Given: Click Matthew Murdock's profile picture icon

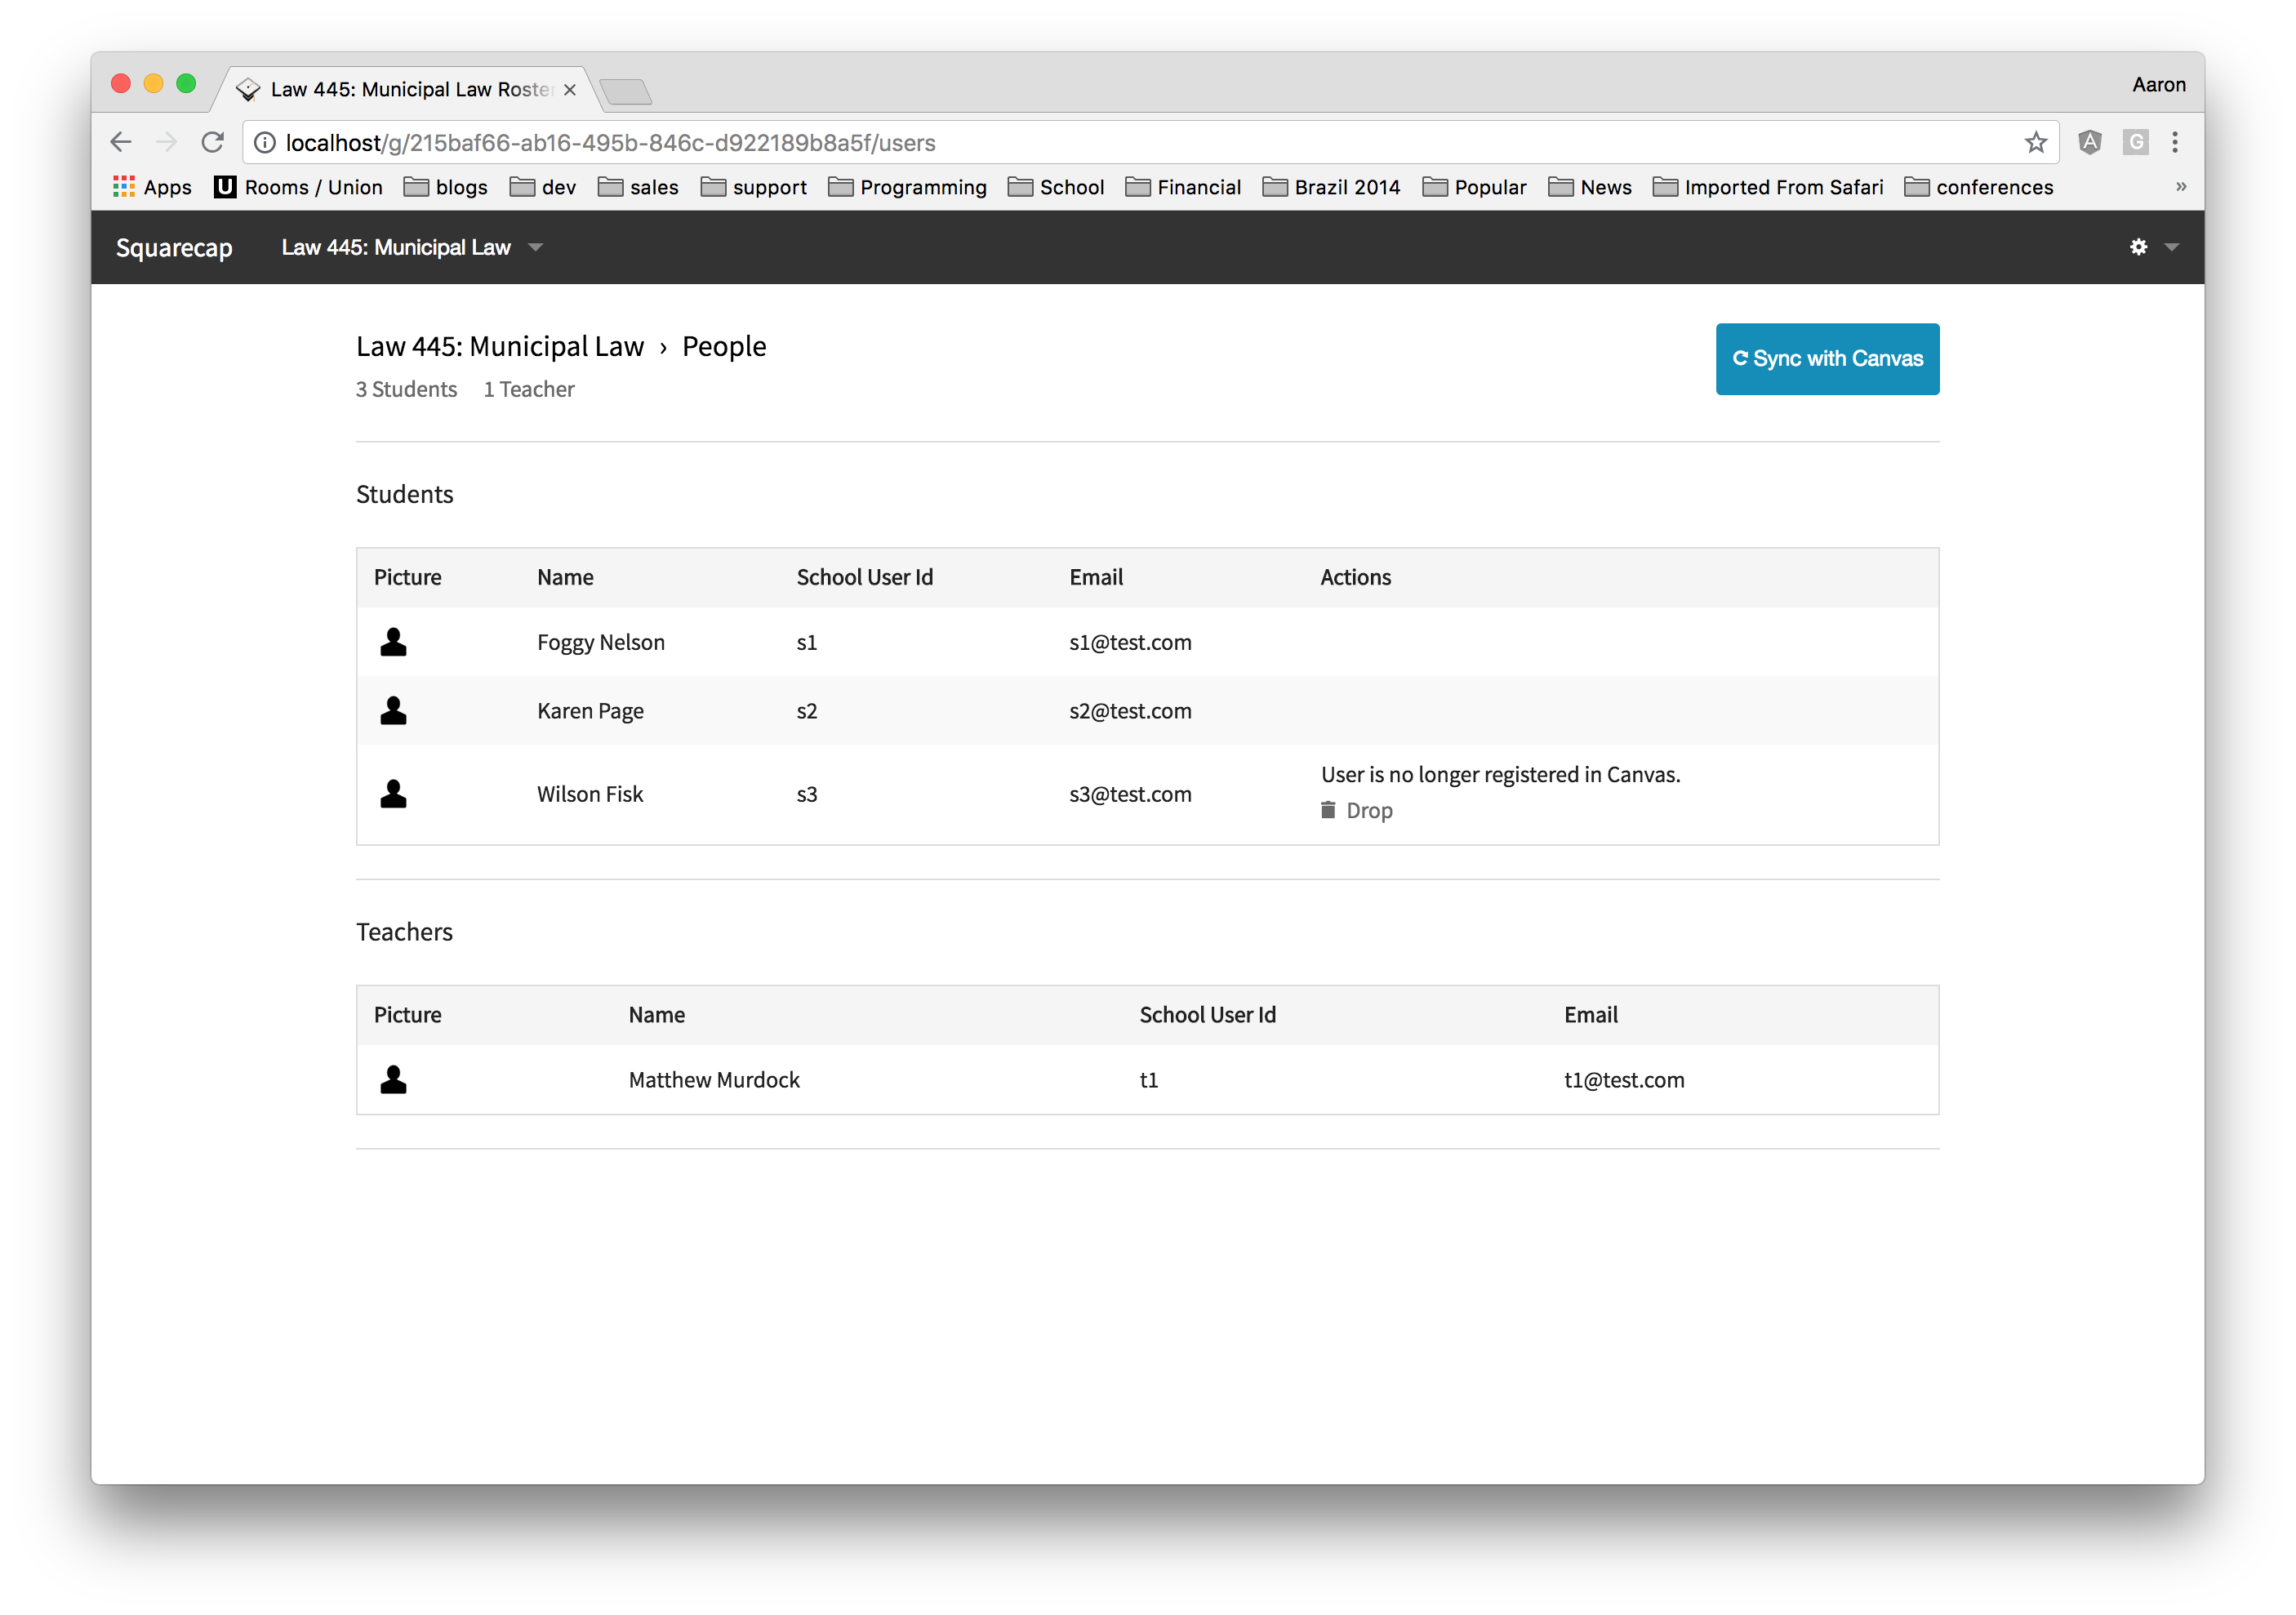Looking at the screenshot, I should point(393,1080).
